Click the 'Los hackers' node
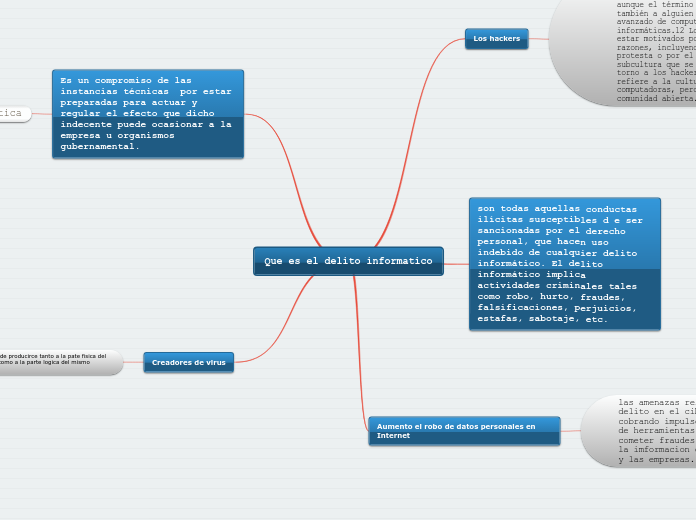 tap(497, 39)
